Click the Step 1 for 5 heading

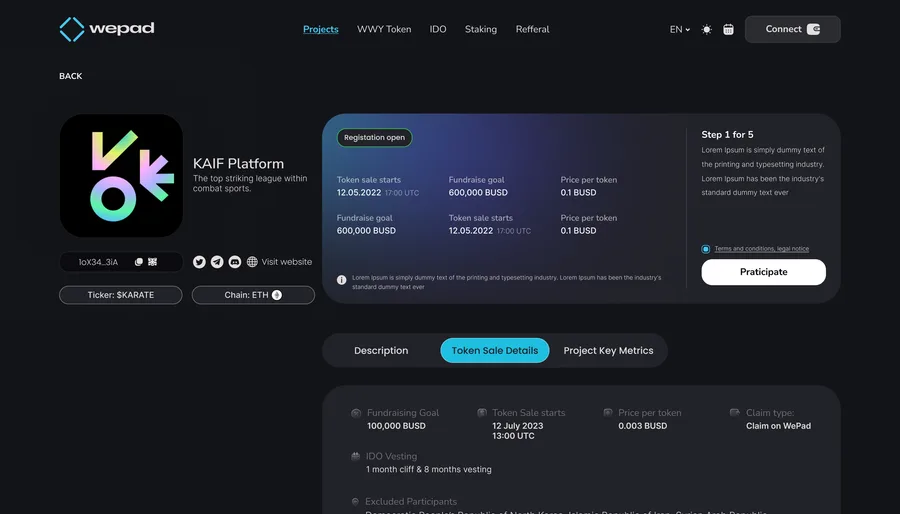point(727,134)
